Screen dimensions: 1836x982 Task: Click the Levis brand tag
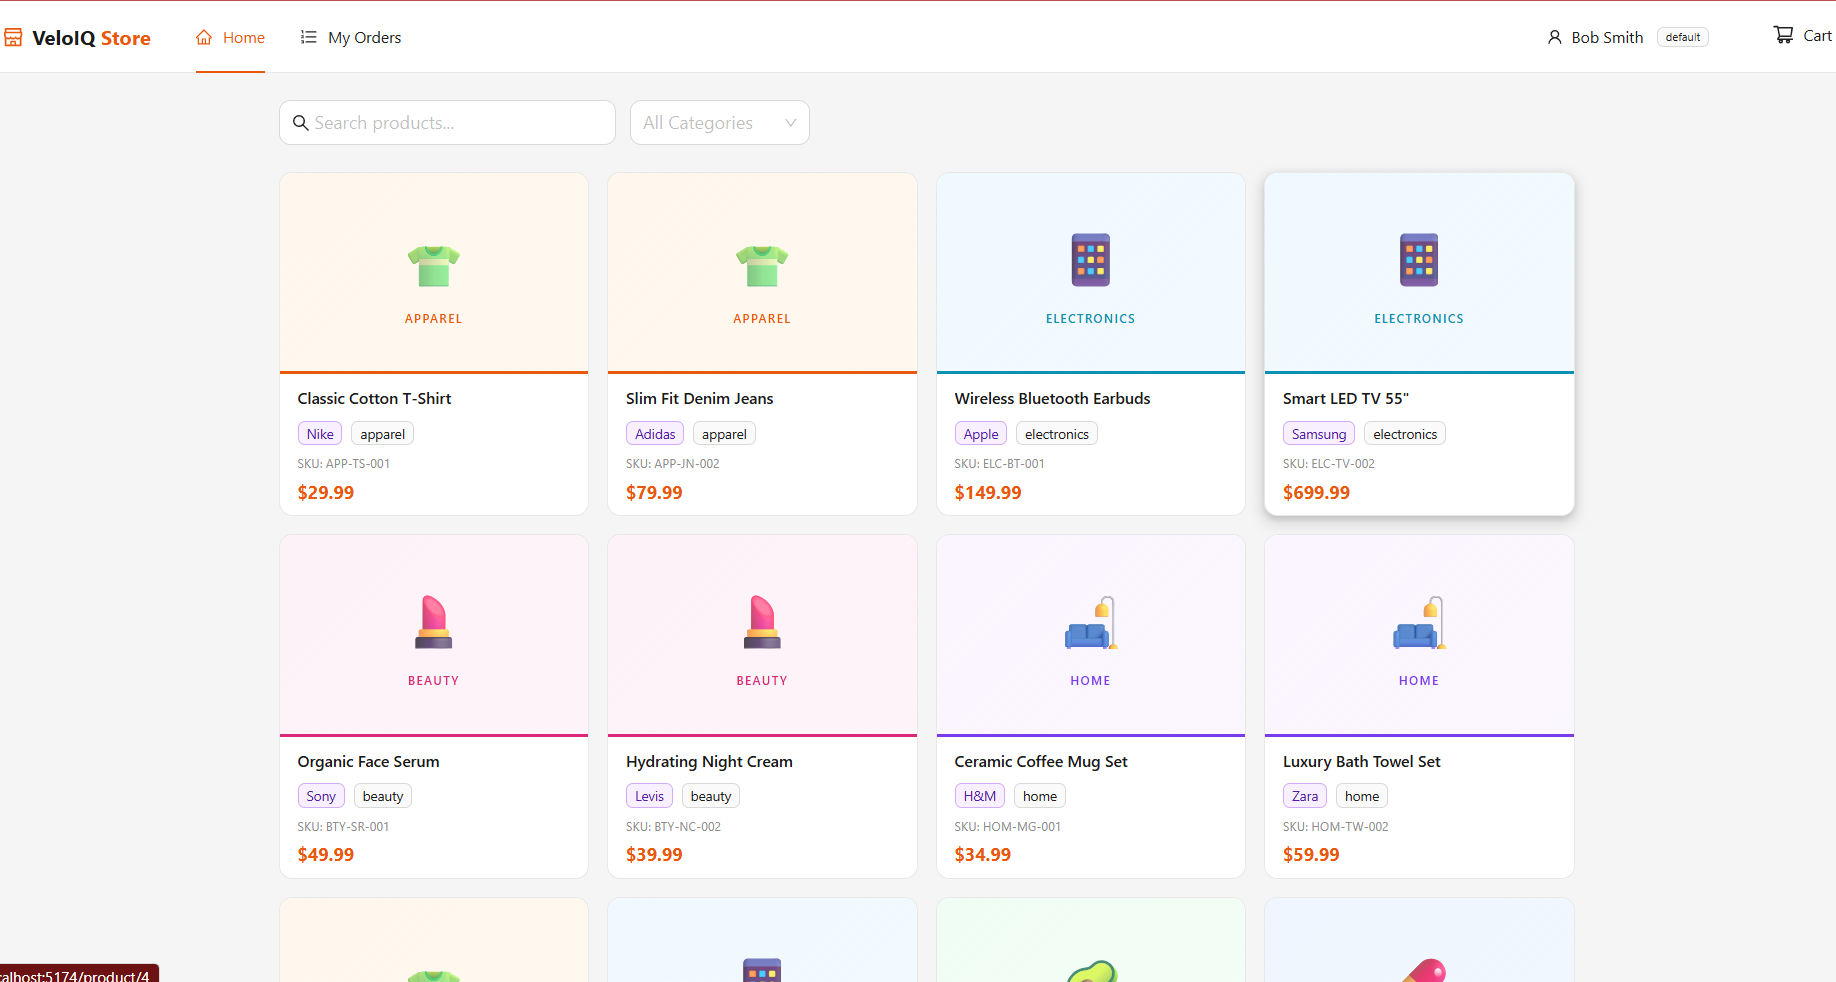pos(649,796)
